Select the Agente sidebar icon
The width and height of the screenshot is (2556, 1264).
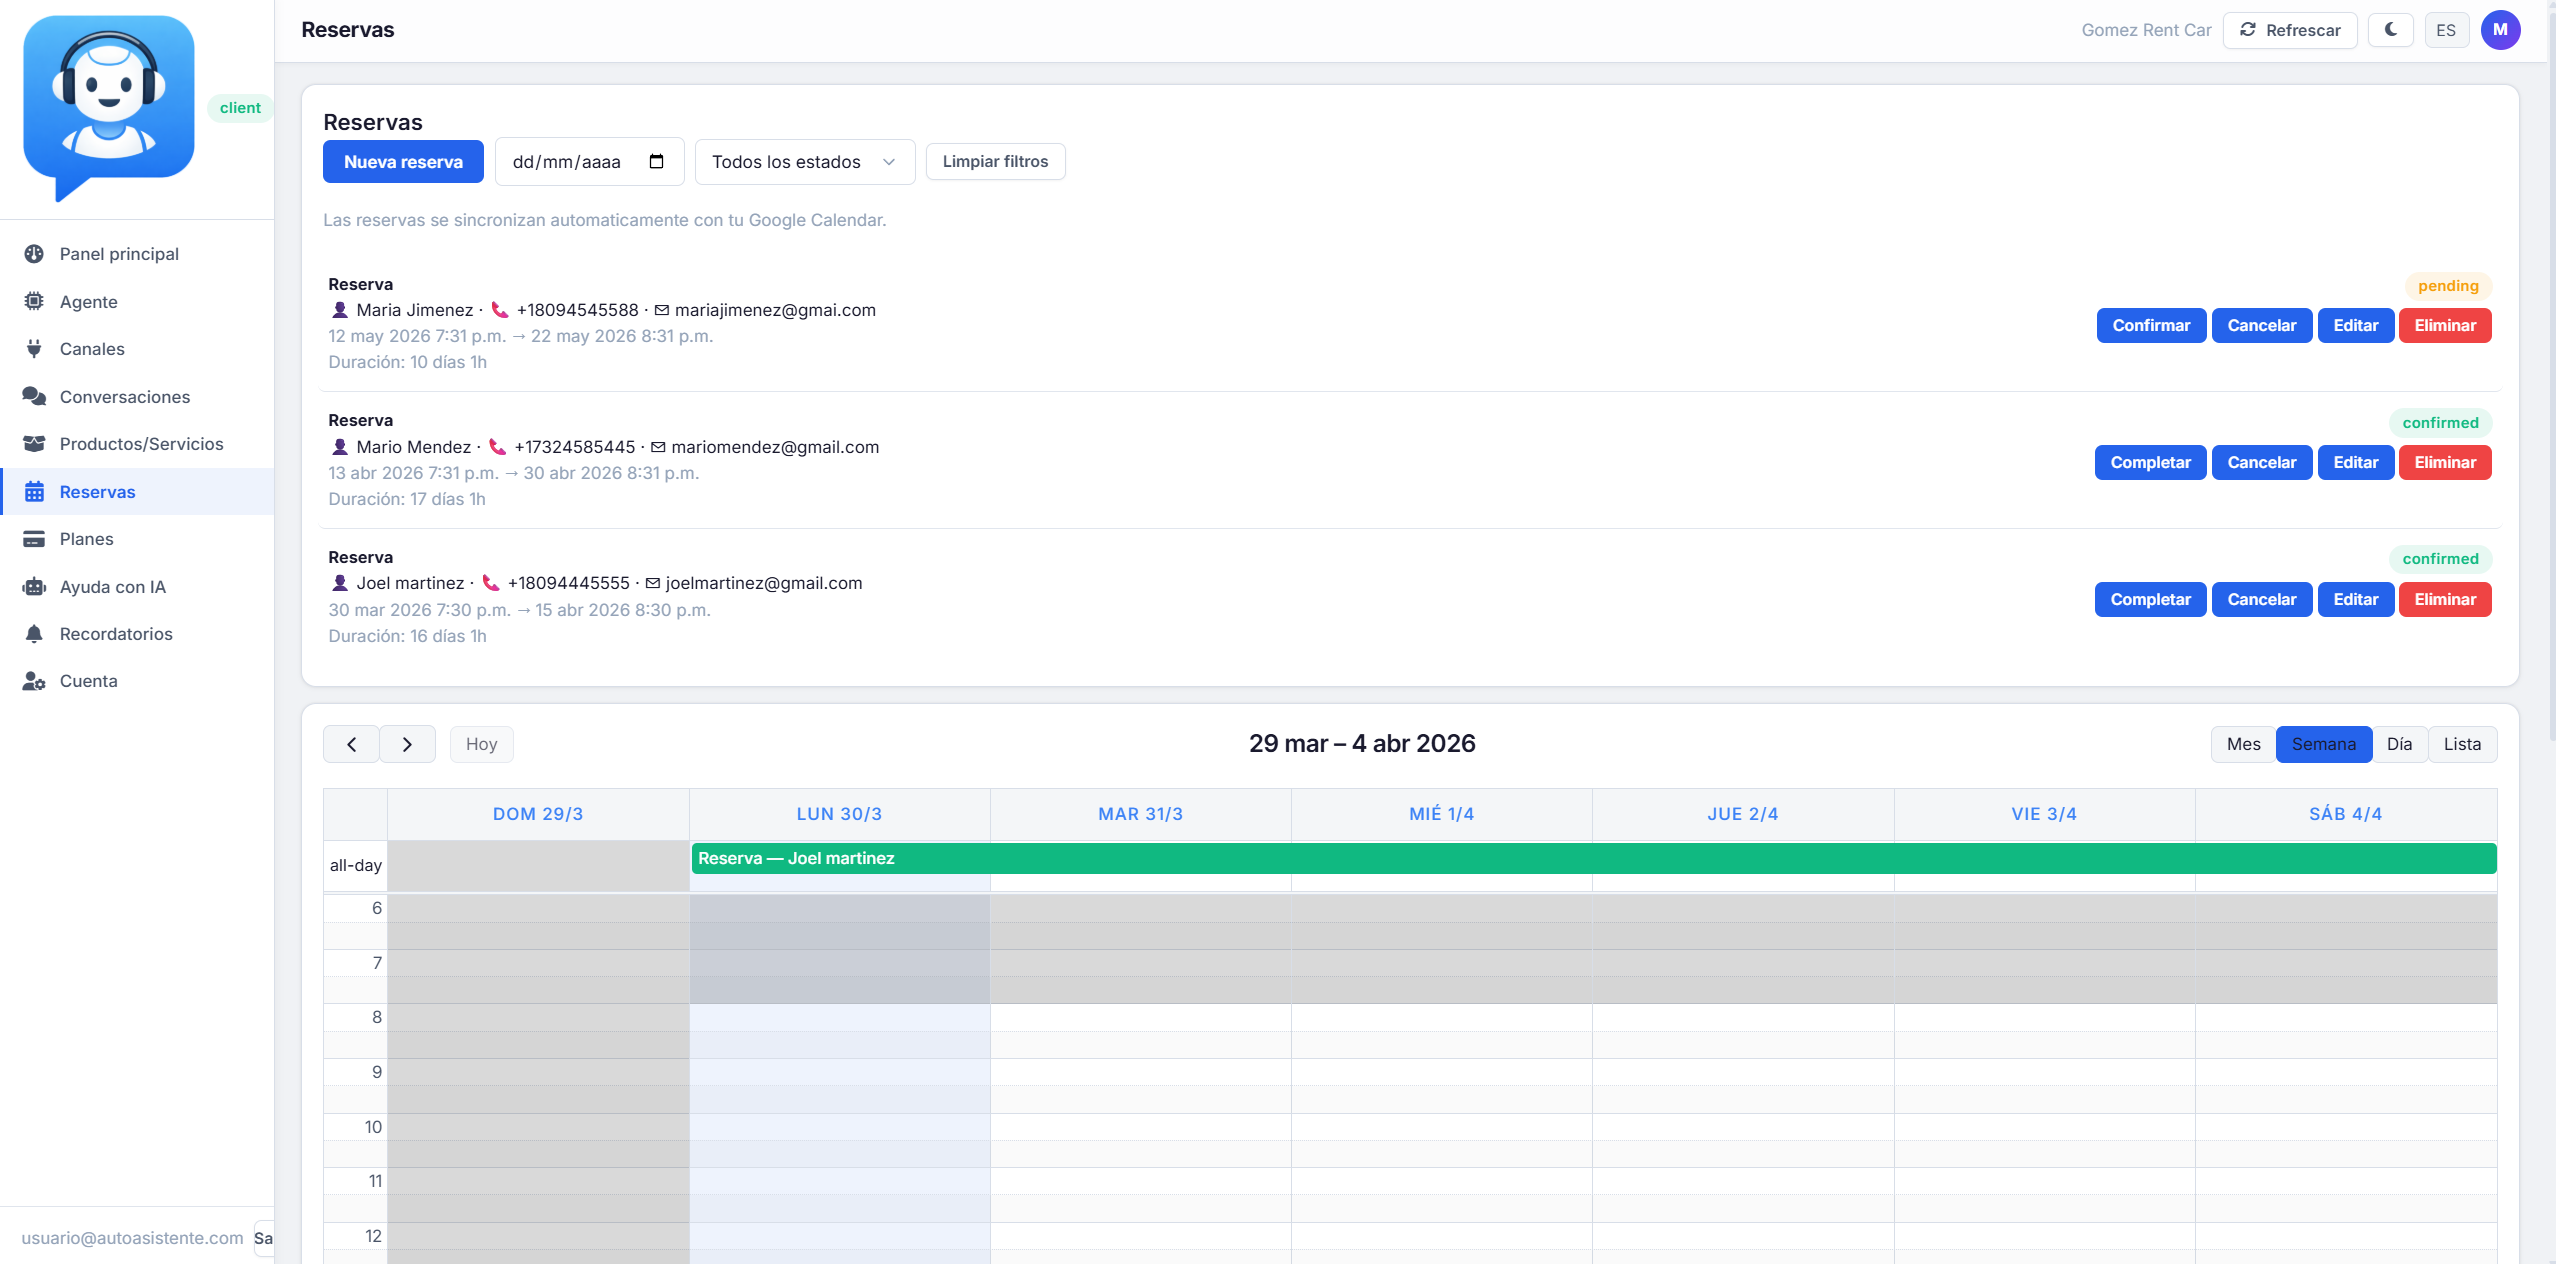point(34,301)
